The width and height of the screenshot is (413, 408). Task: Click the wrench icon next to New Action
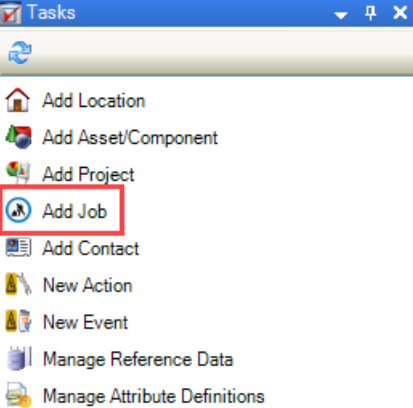19,284
